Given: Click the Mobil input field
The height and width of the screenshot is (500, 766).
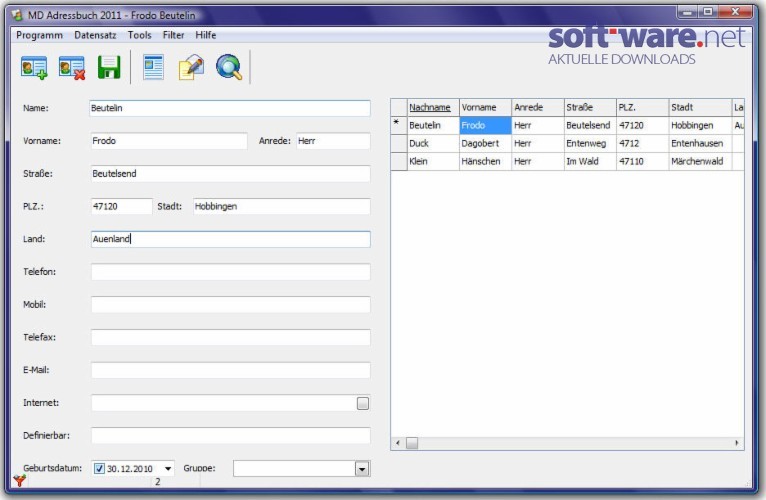Looking at the screenshot, I should tap(231, 305).
